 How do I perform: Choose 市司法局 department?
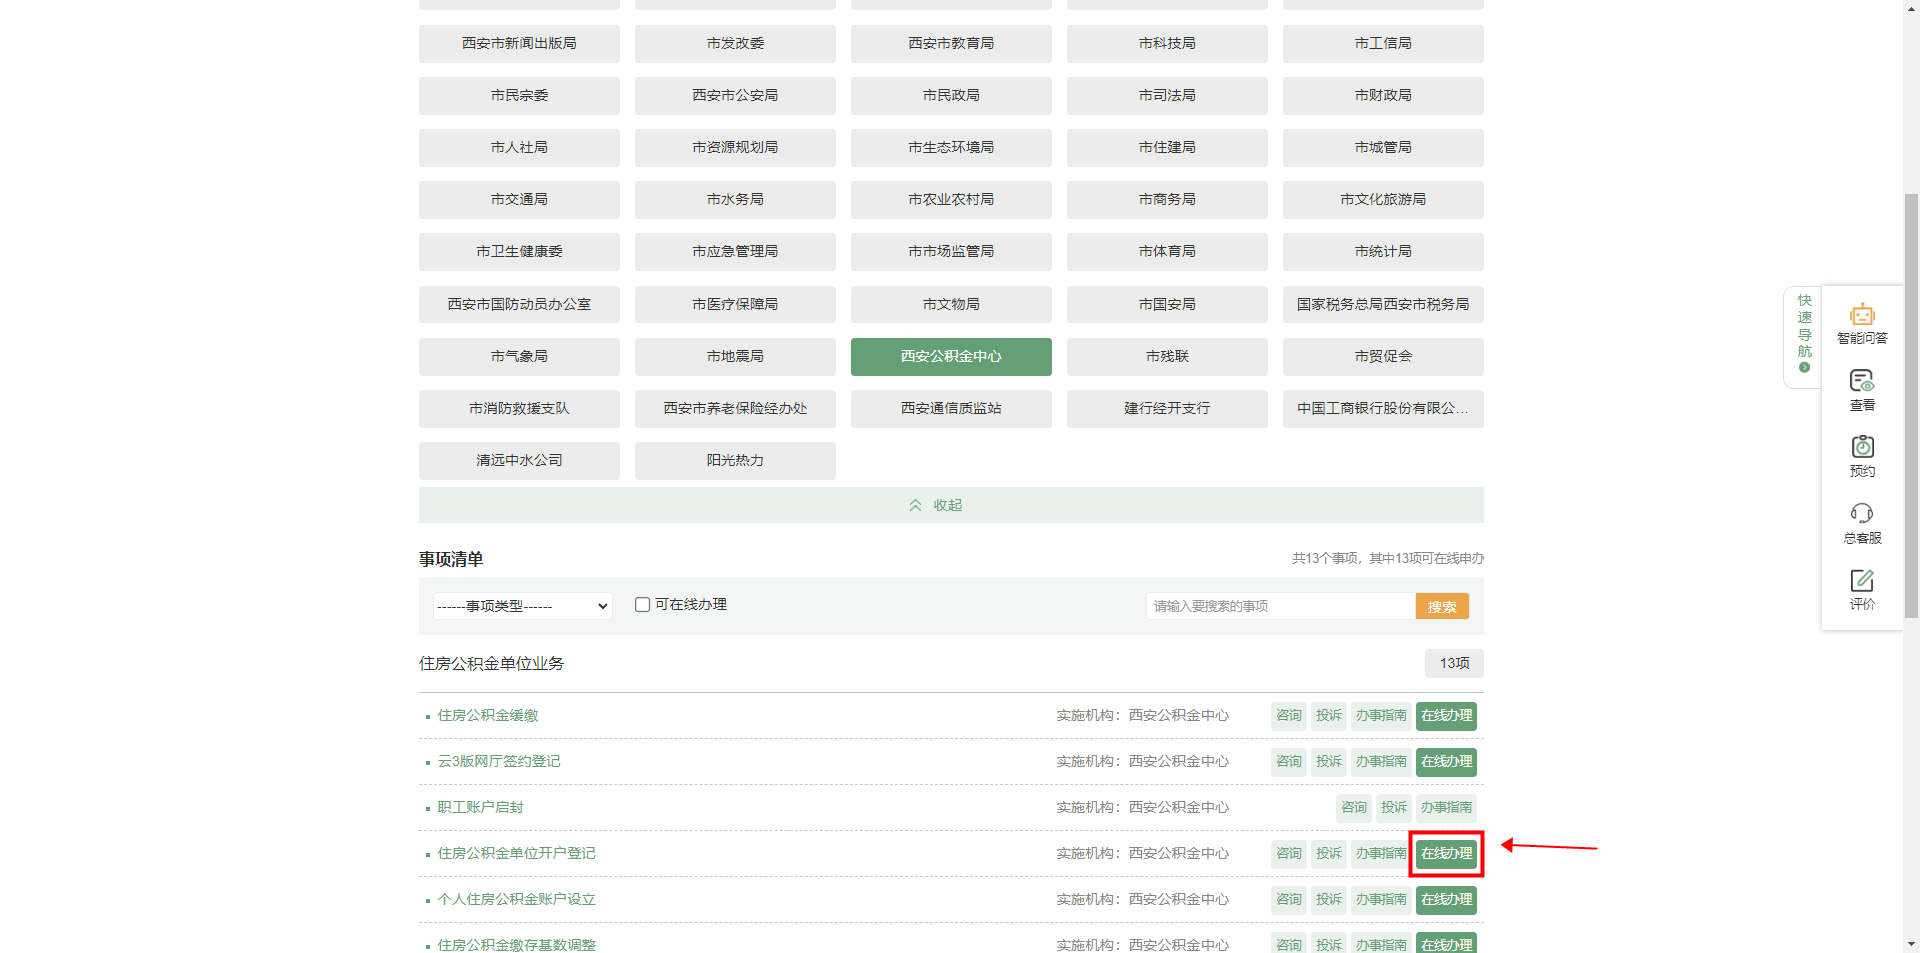[x=1167, y=95]
